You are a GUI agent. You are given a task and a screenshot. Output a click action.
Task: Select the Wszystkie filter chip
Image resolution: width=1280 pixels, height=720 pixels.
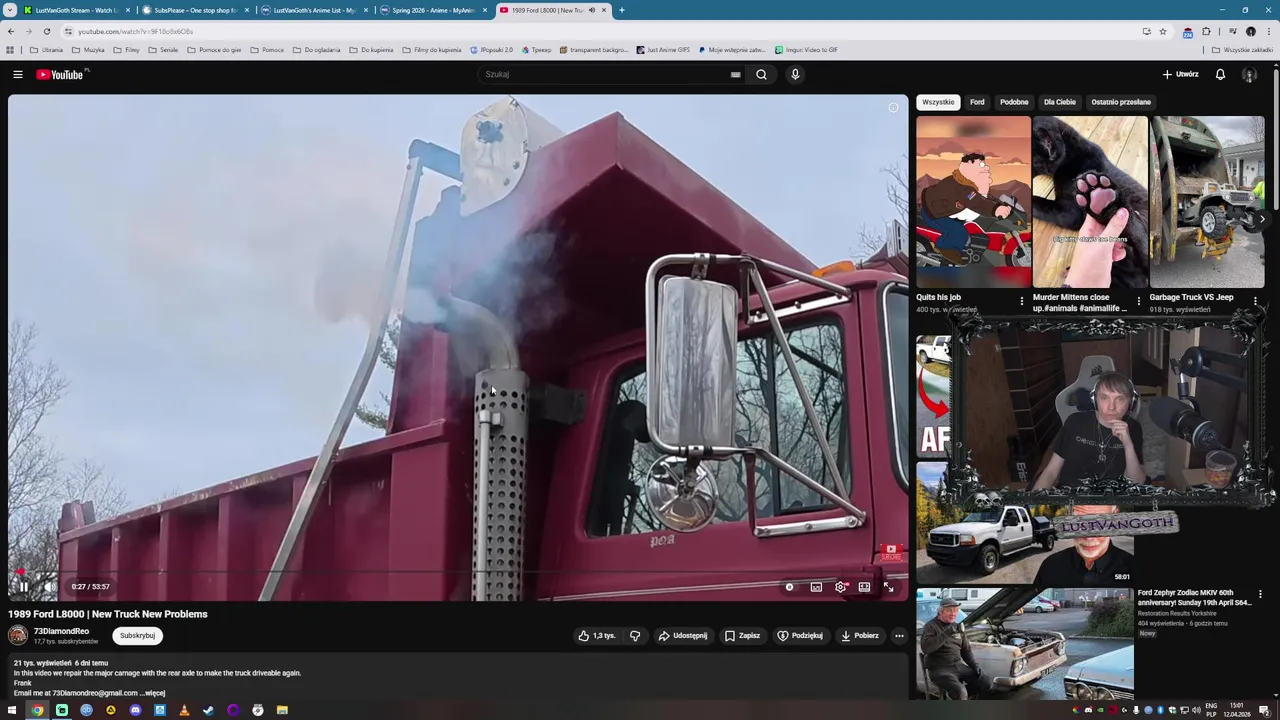tap(938, 102)
